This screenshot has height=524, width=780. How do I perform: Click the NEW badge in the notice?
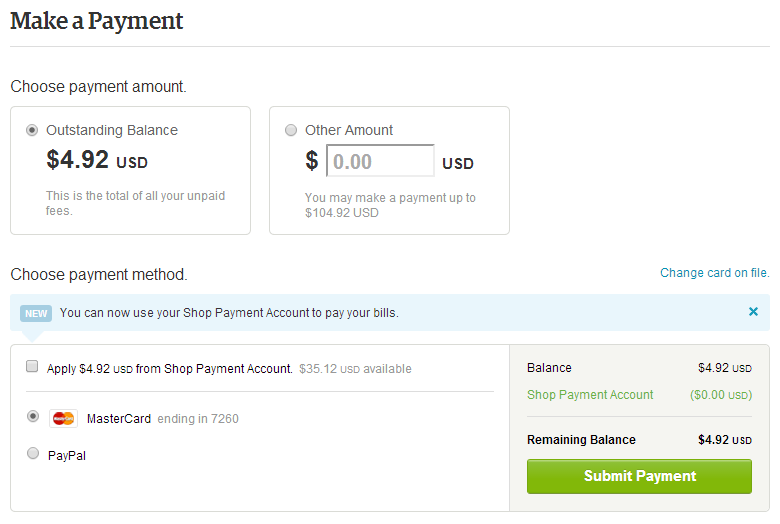tap(36, 313)
